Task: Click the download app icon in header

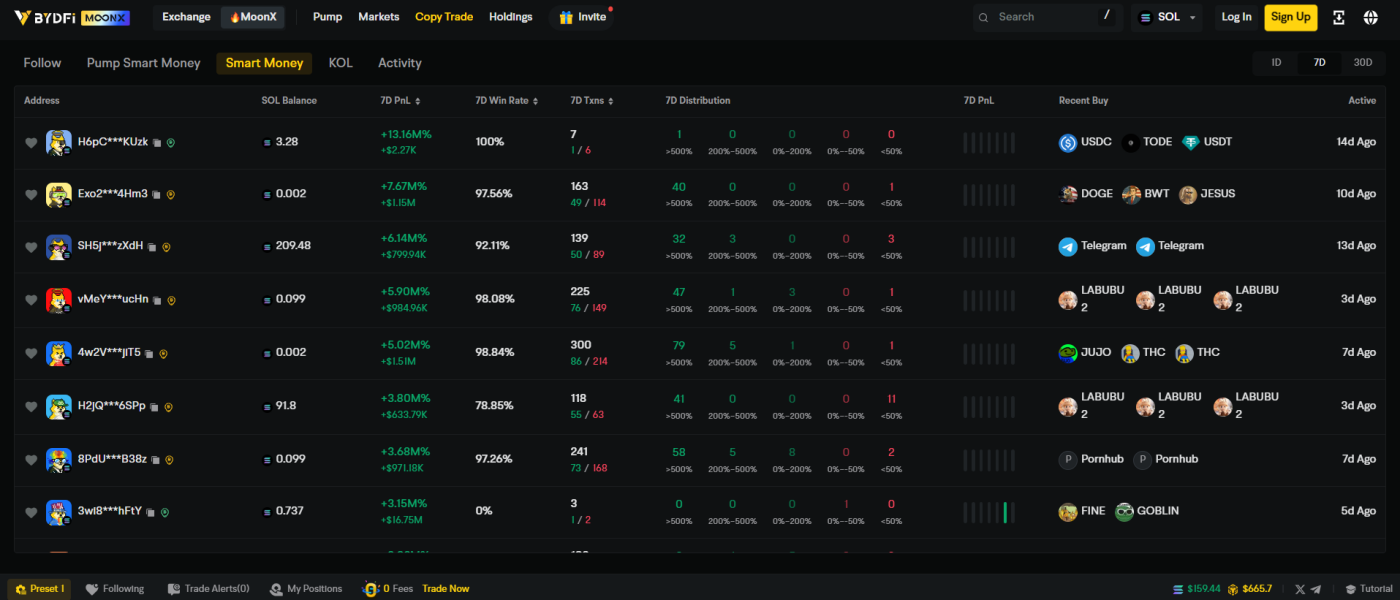Action: click(1339, 17)
